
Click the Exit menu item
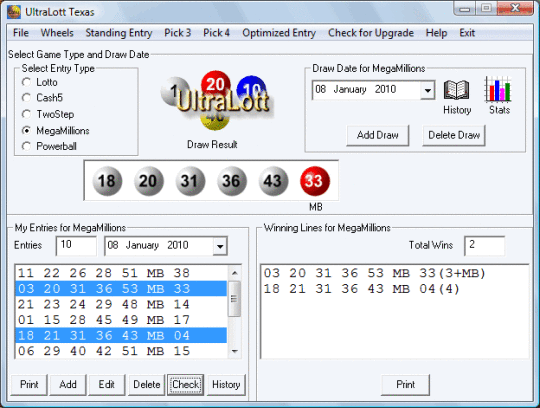pyautogui.click(x=467, y=33)
